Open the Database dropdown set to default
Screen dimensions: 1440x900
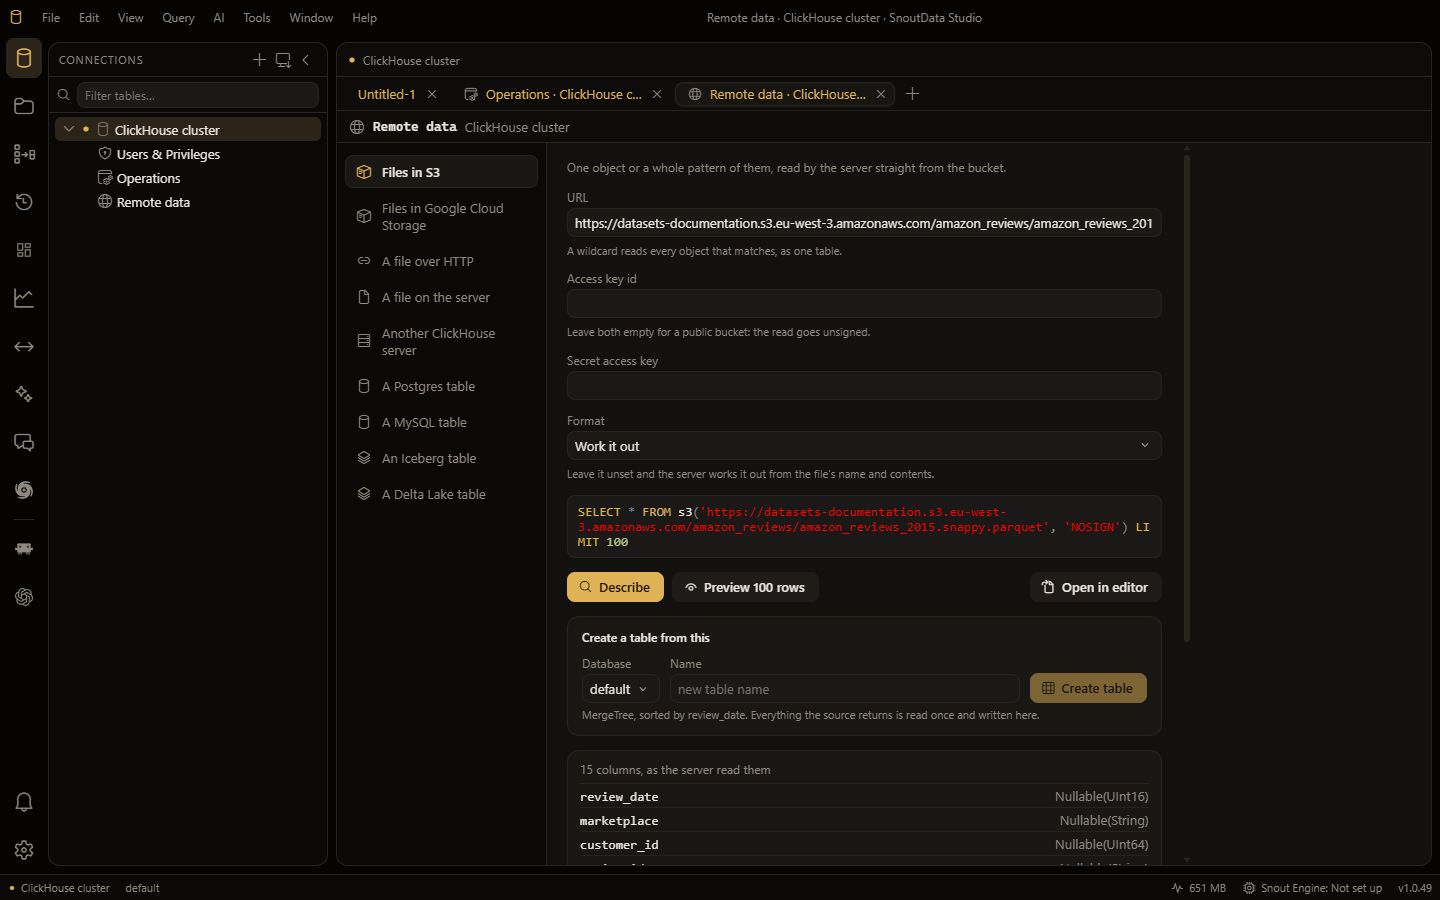coord(619,689)
